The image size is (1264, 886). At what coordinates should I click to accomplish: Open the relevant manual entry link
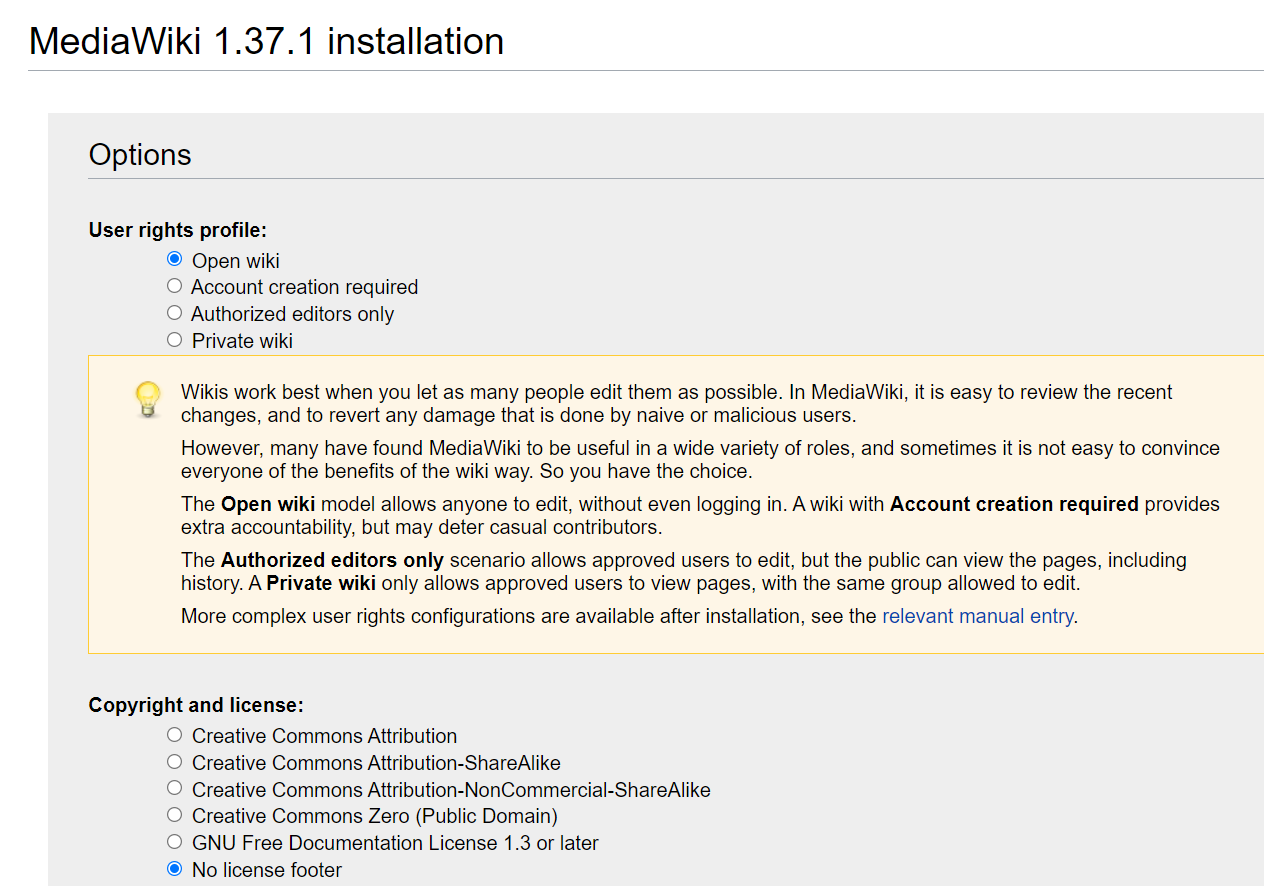click(977, 615)
